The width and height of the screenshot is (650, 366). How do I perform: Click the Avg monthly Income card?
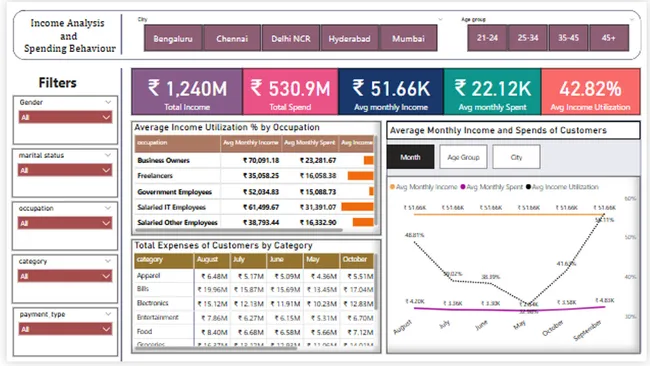coord(391,92)
